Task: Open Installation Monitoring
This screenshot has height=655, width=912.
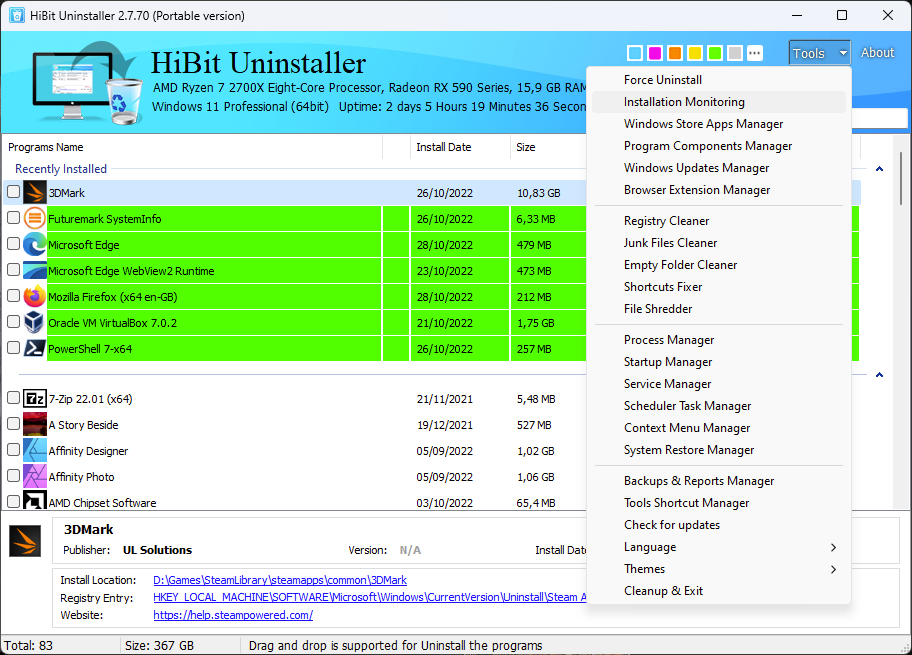Action: point(719,102)
